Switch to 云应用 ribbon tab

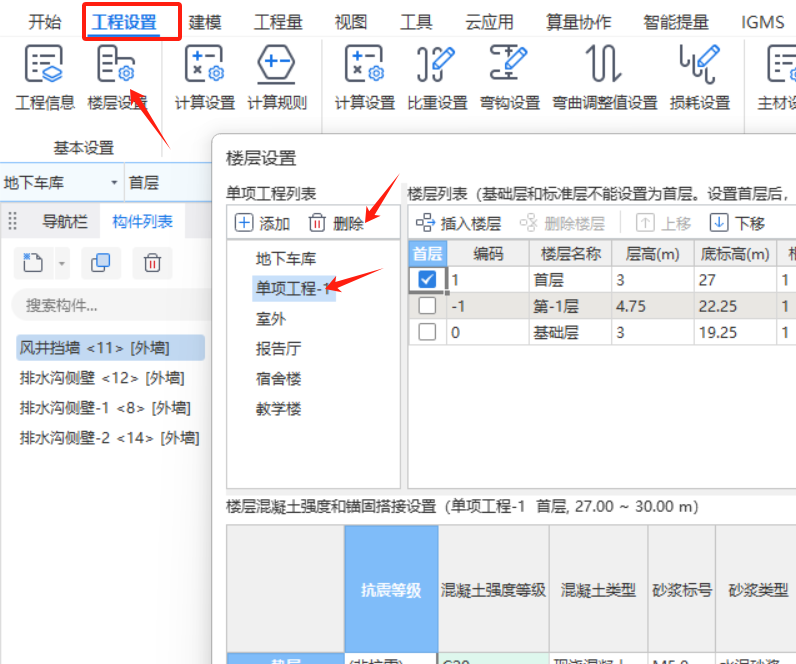pyautogui.click(x=489, y=22)
